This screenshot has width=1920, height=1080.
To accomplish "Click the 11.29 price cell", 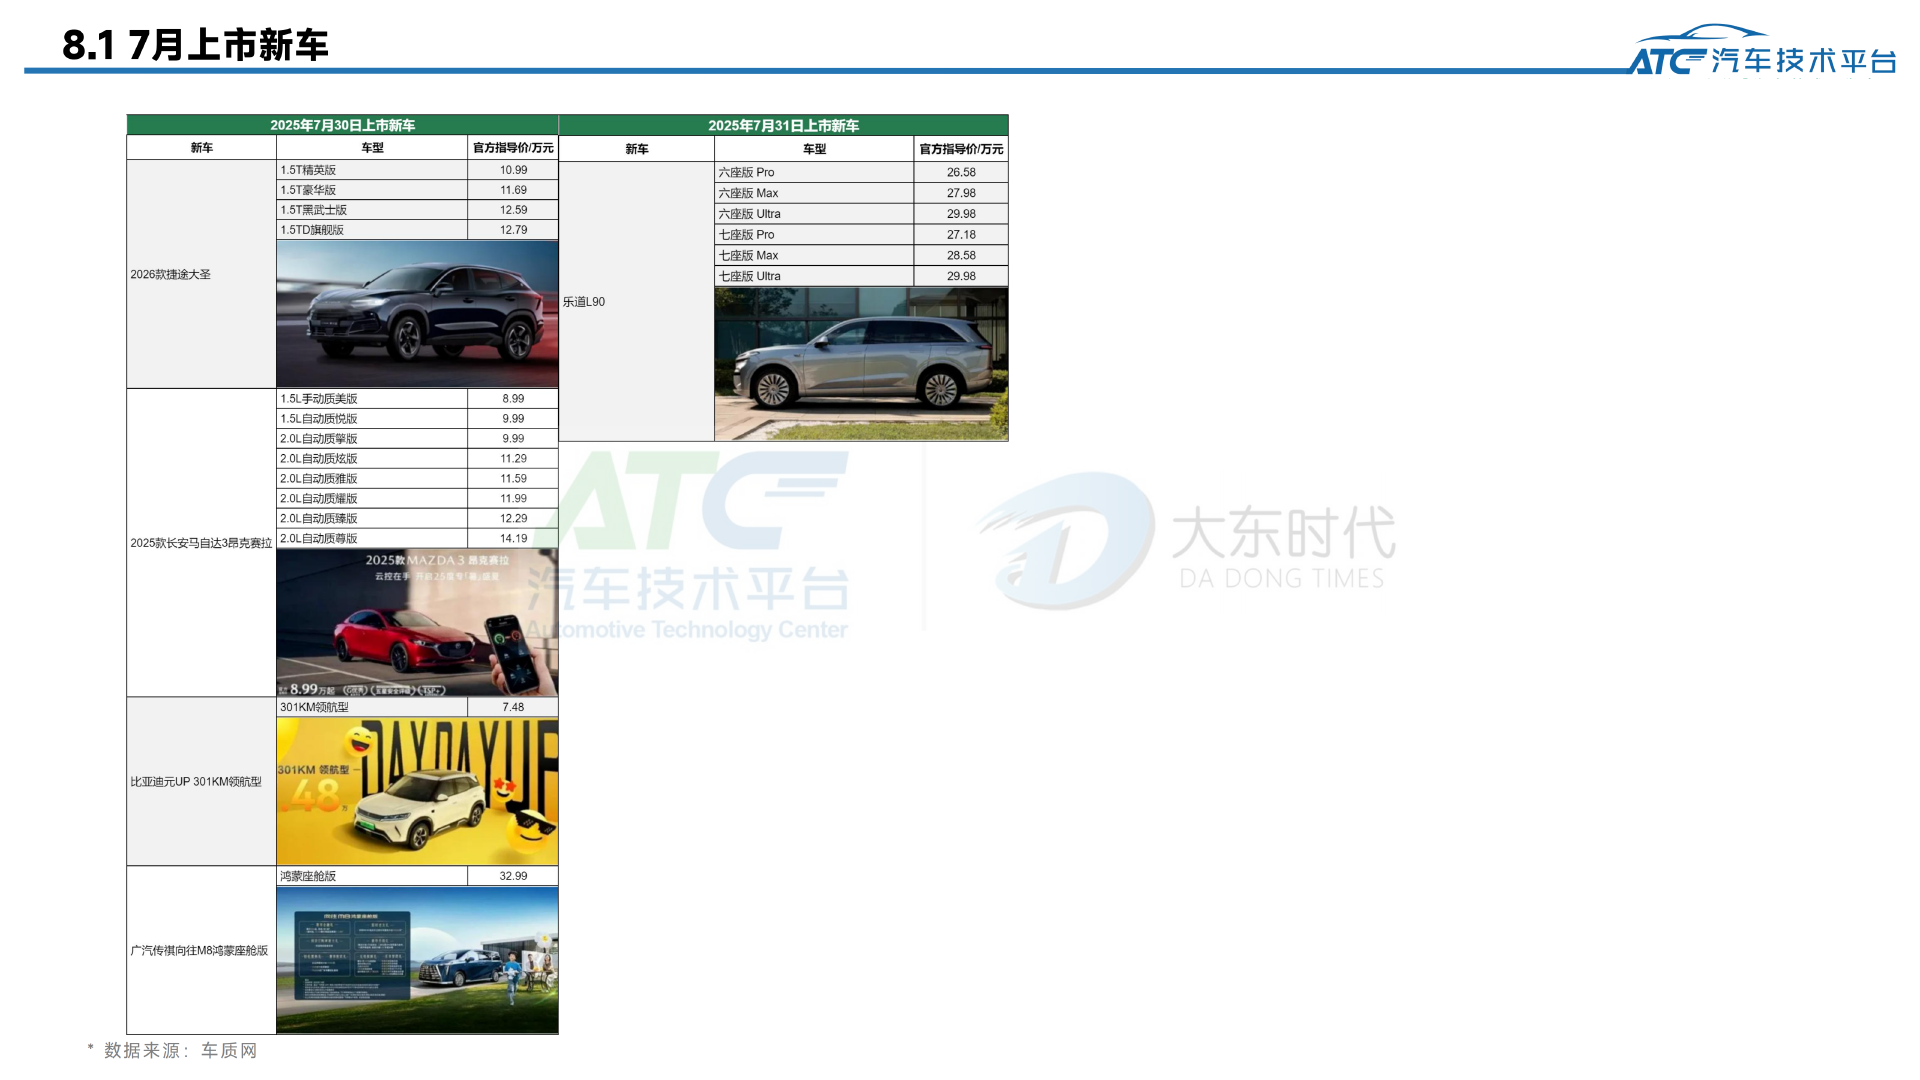I will point(513,459).
